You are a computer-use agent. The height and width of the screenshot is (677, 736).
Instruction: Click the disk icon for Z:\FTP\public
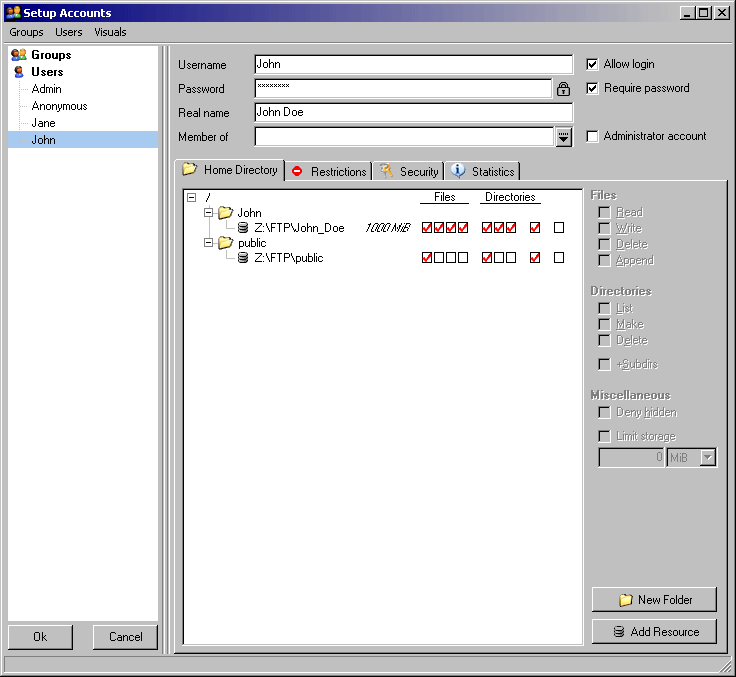click(x=243, y=258)
